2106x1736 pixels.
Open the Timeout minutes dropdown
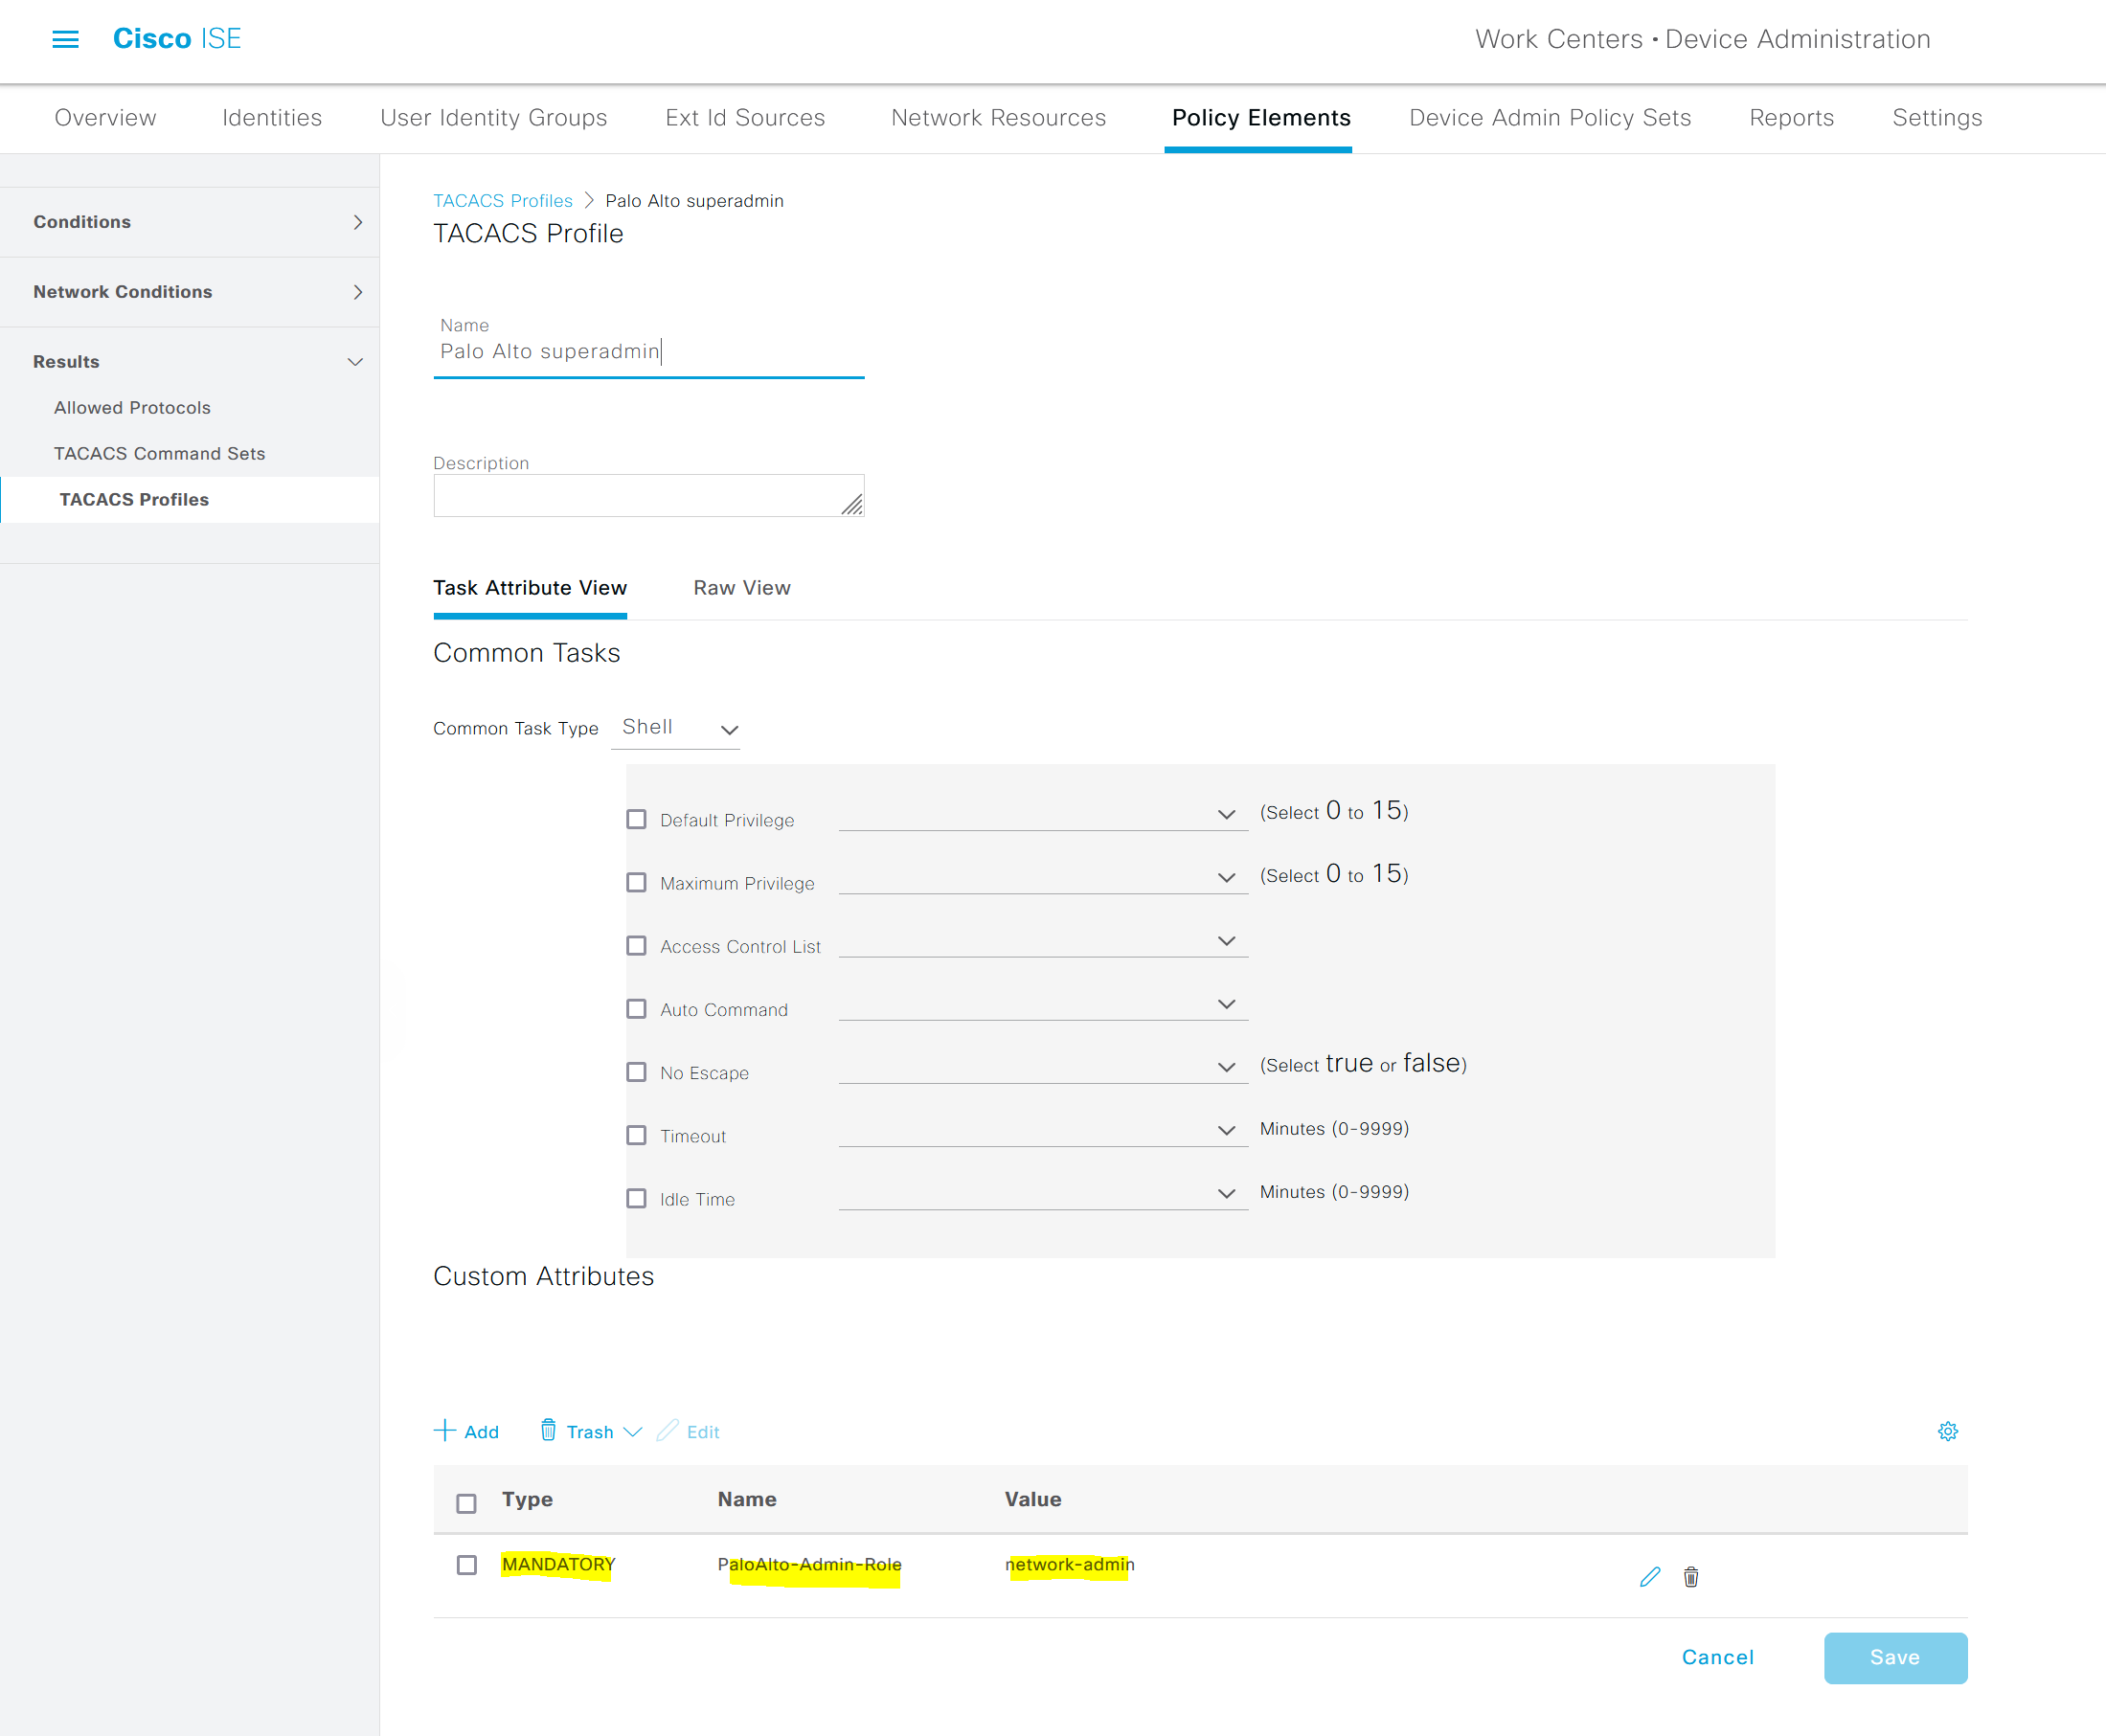tap(1043, 1130)
